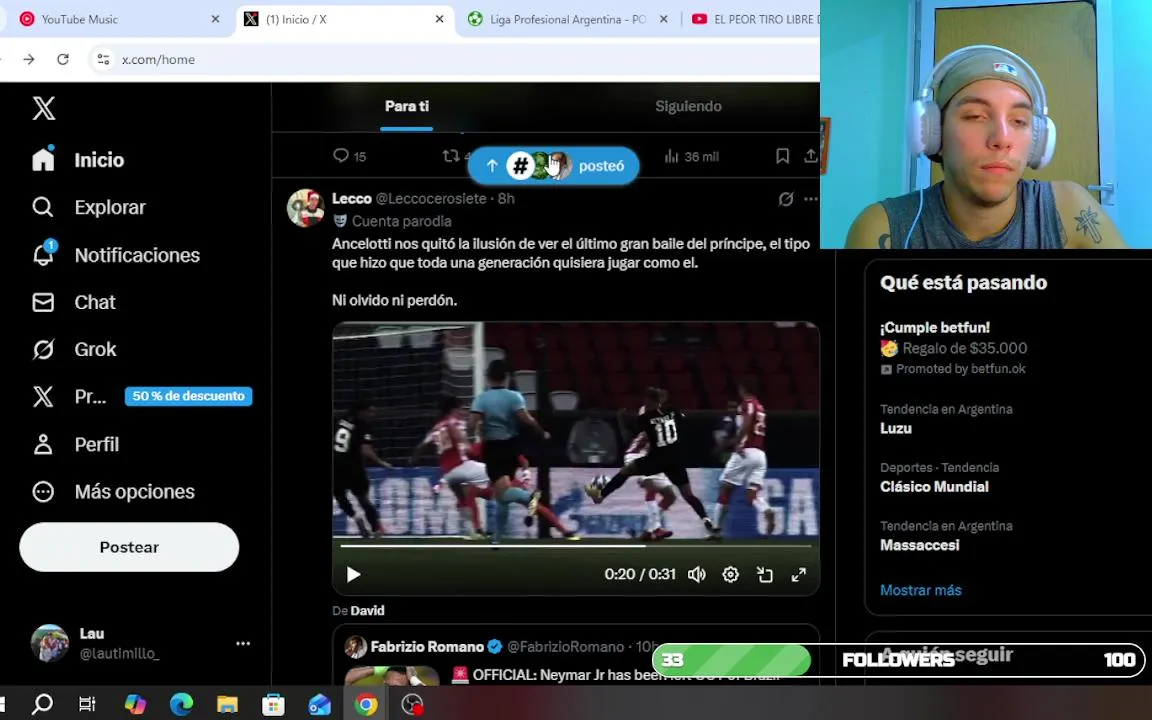Open trend 'Luzu'
Screen dimensions: 1152x720
896,428
